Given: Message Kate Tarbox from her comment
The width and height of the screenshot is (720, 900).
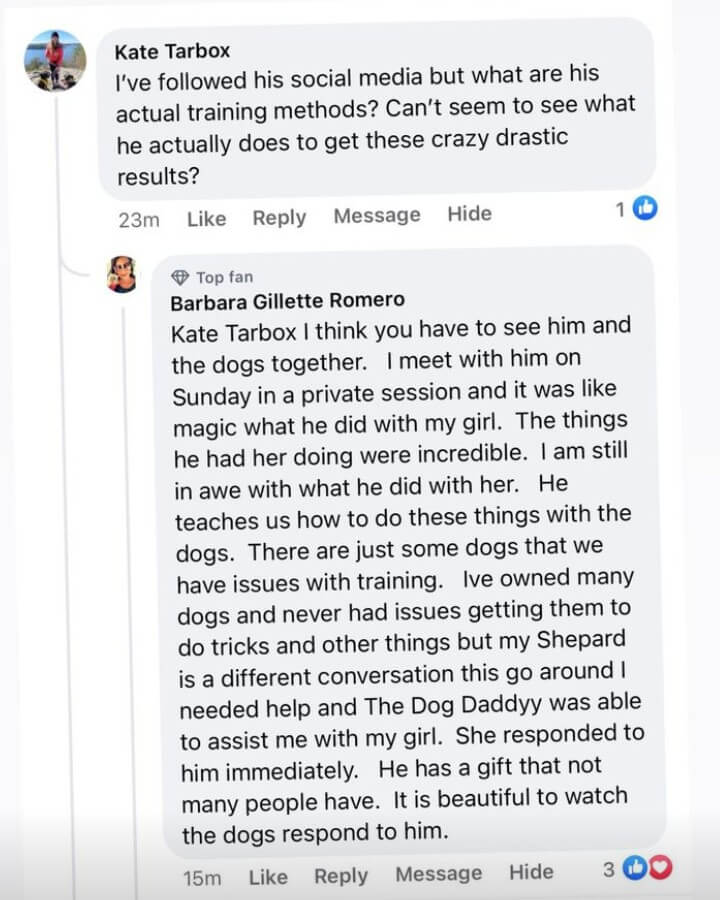Looking at the screenshot, I should 377,215.
